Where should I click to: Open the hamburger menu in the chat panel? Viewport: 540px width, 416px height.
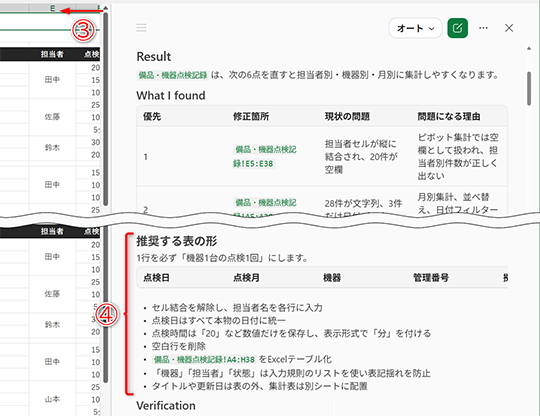(x=141, y=28)
